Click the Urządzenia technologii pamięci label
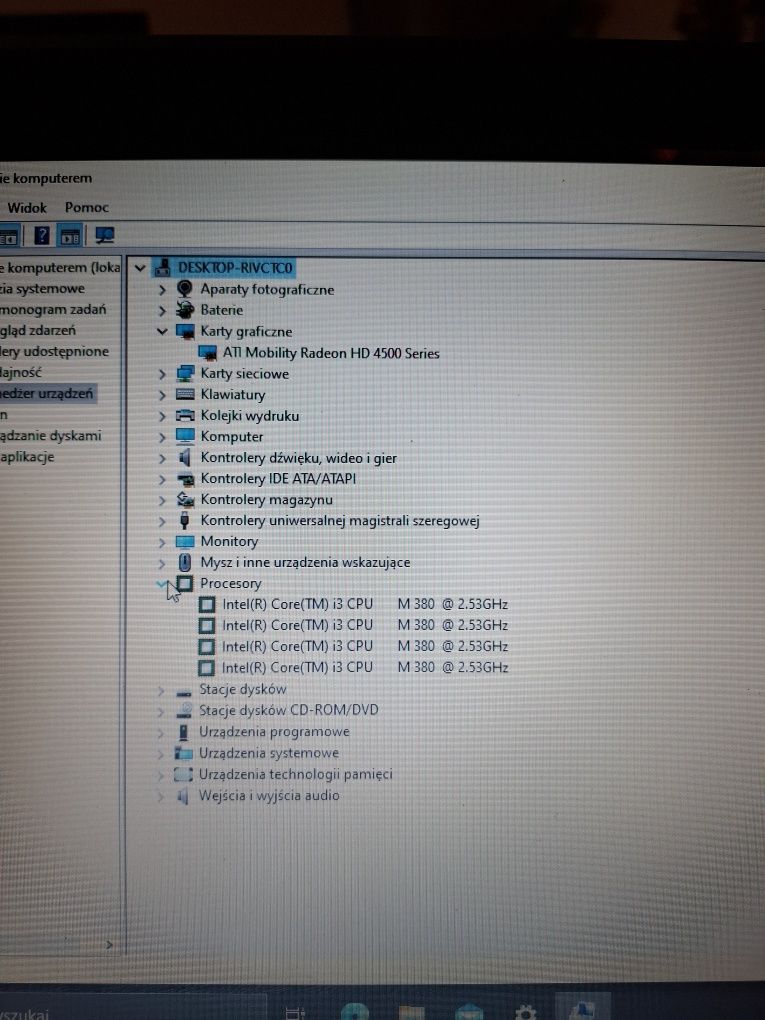This screenshot has height=1020, width=765. point(296,774)
